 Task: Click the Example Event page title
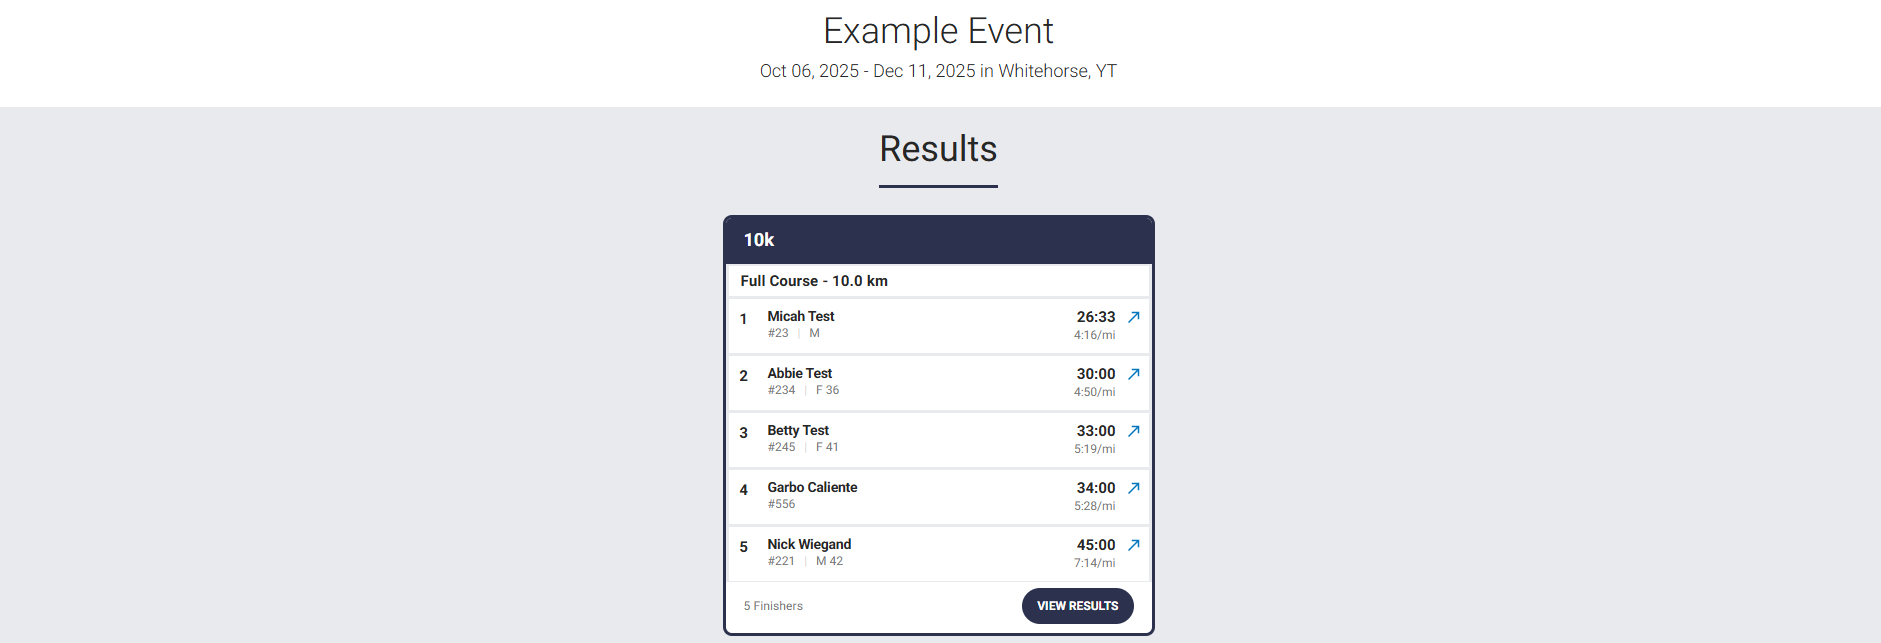pyautogui.click(x=938, y=31)
